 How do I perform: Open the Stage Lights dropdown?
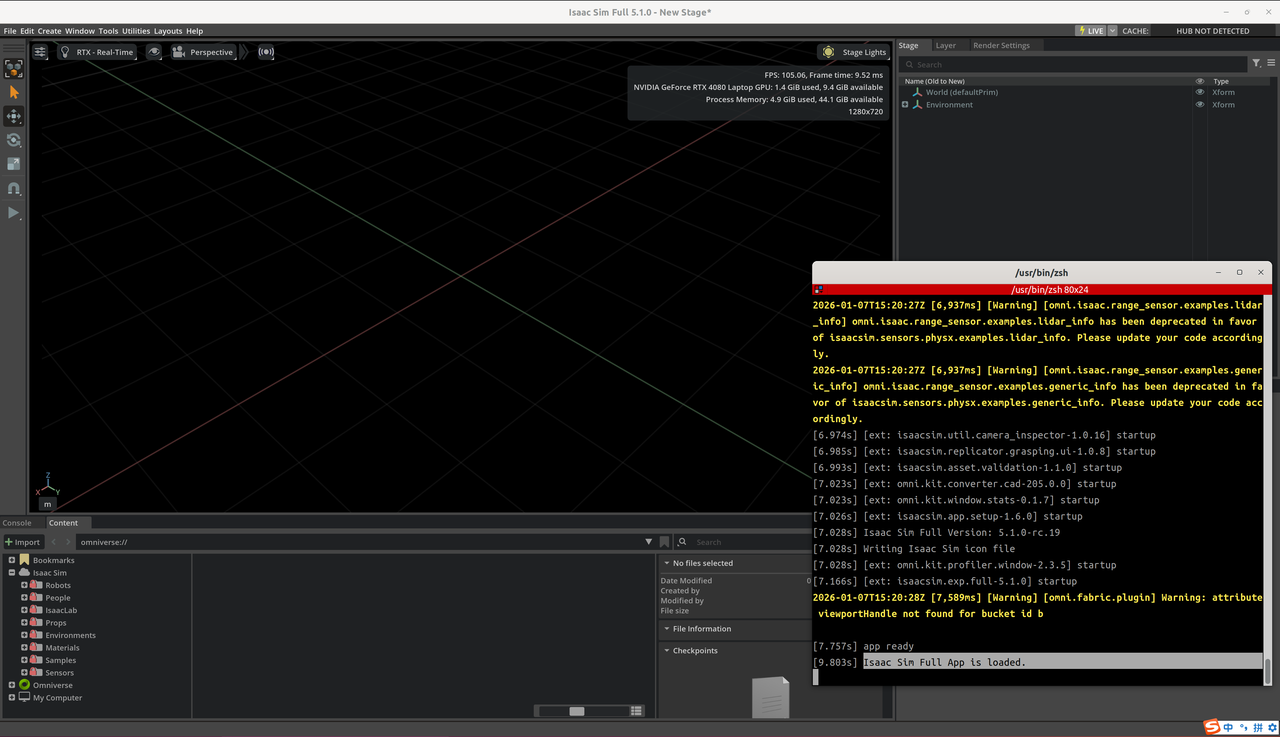[853, 52]
